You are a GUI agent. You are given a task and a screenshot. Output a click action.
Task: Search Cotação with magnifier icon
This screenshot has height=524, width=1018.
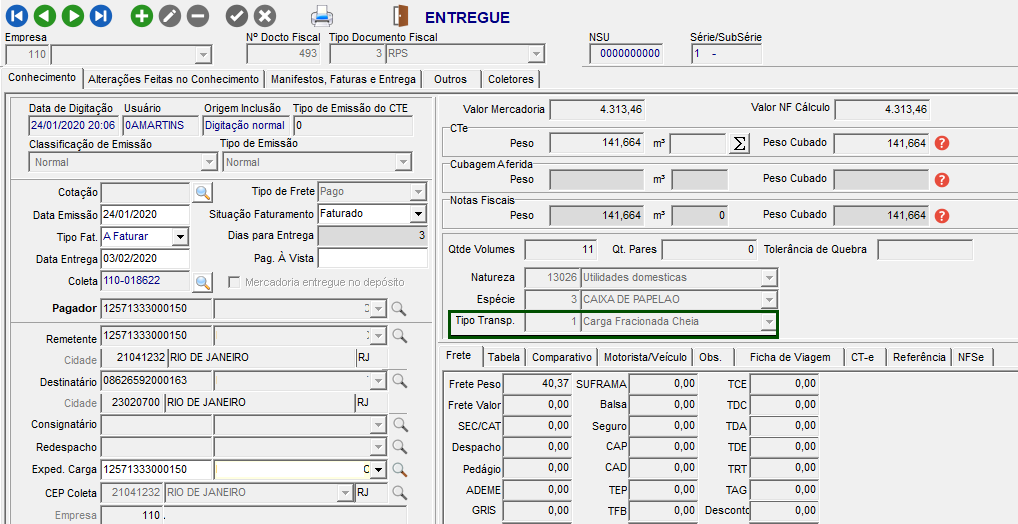pos(202,192)
